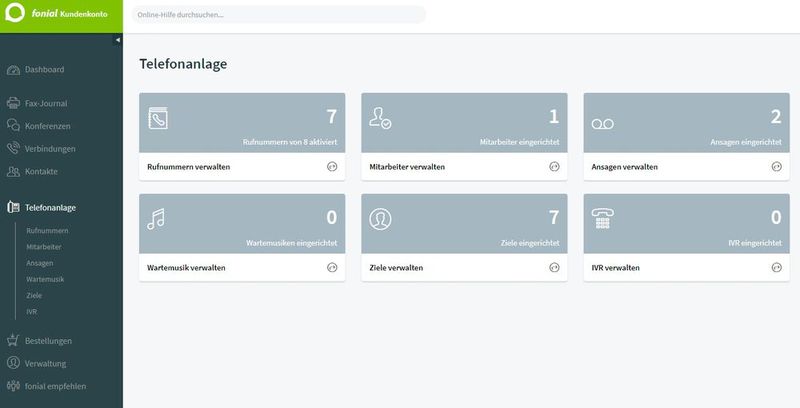Click Rufnummern verwalten link

(x=189, y=167)
